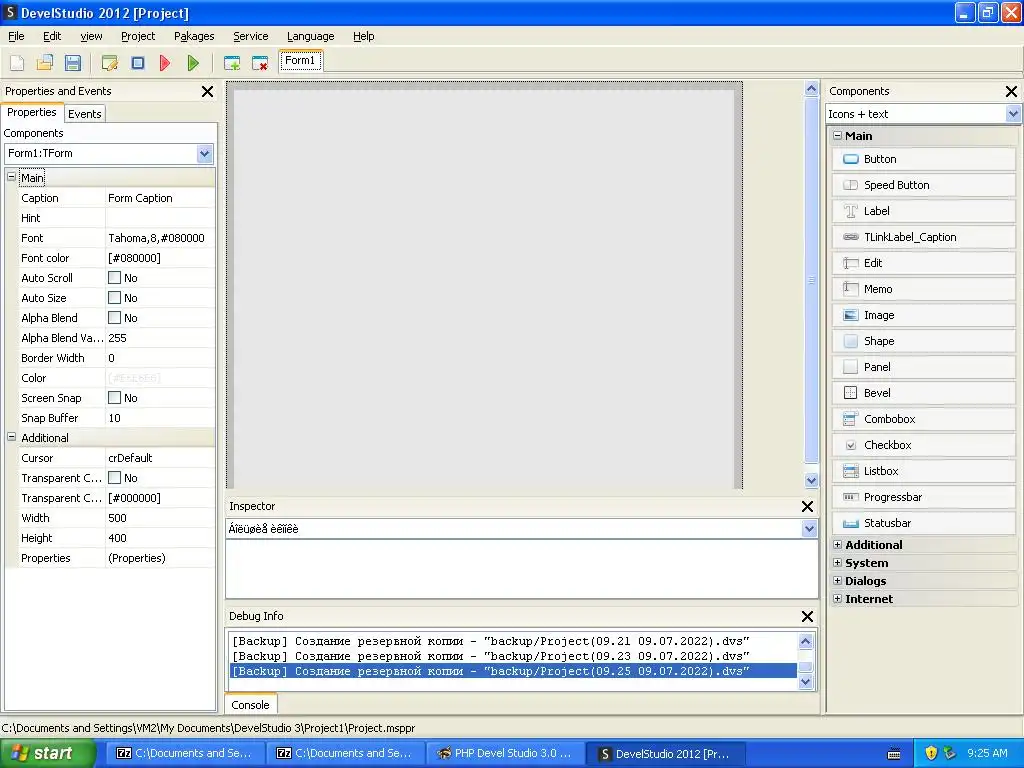Click the edit script toolbar icon
The image size is (1024, 768).
pyautogui.click(x=110, y=63)
